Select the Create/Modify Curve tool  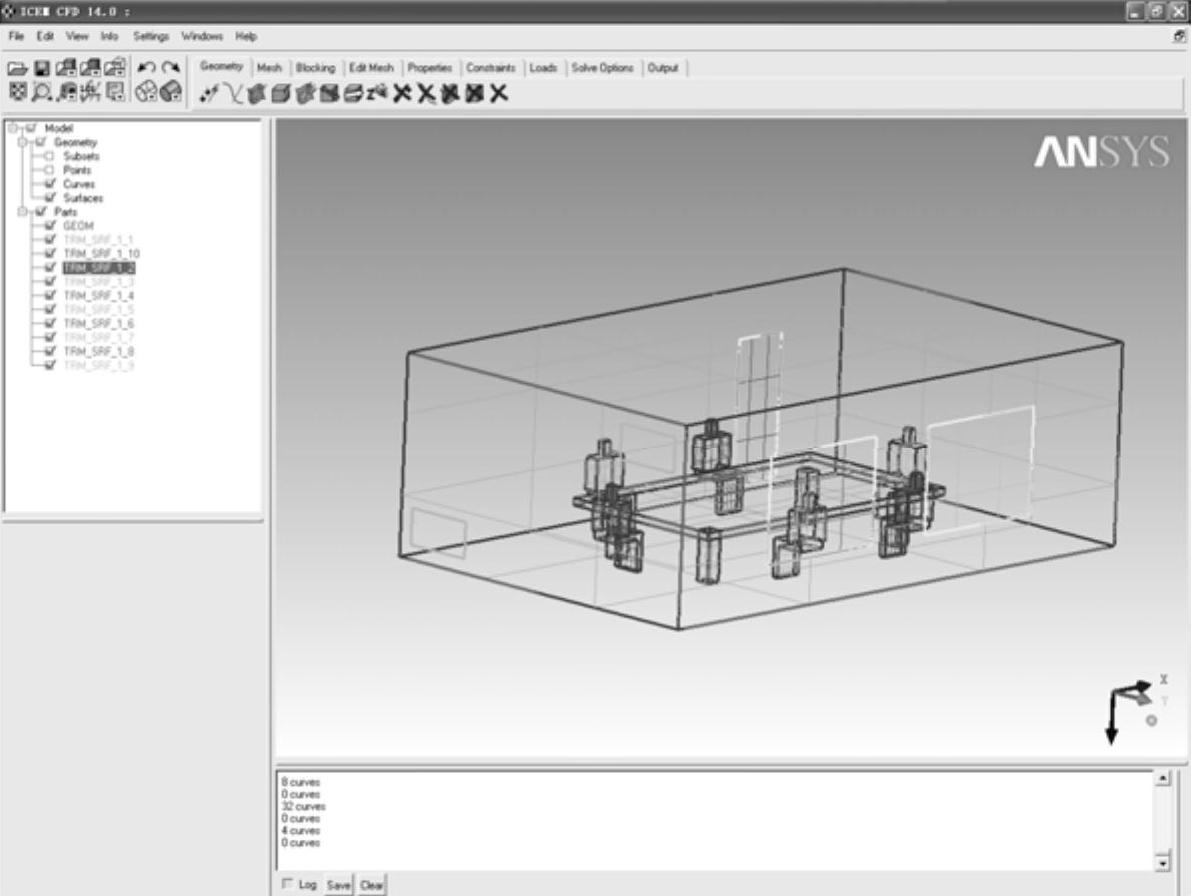[232, 94]
